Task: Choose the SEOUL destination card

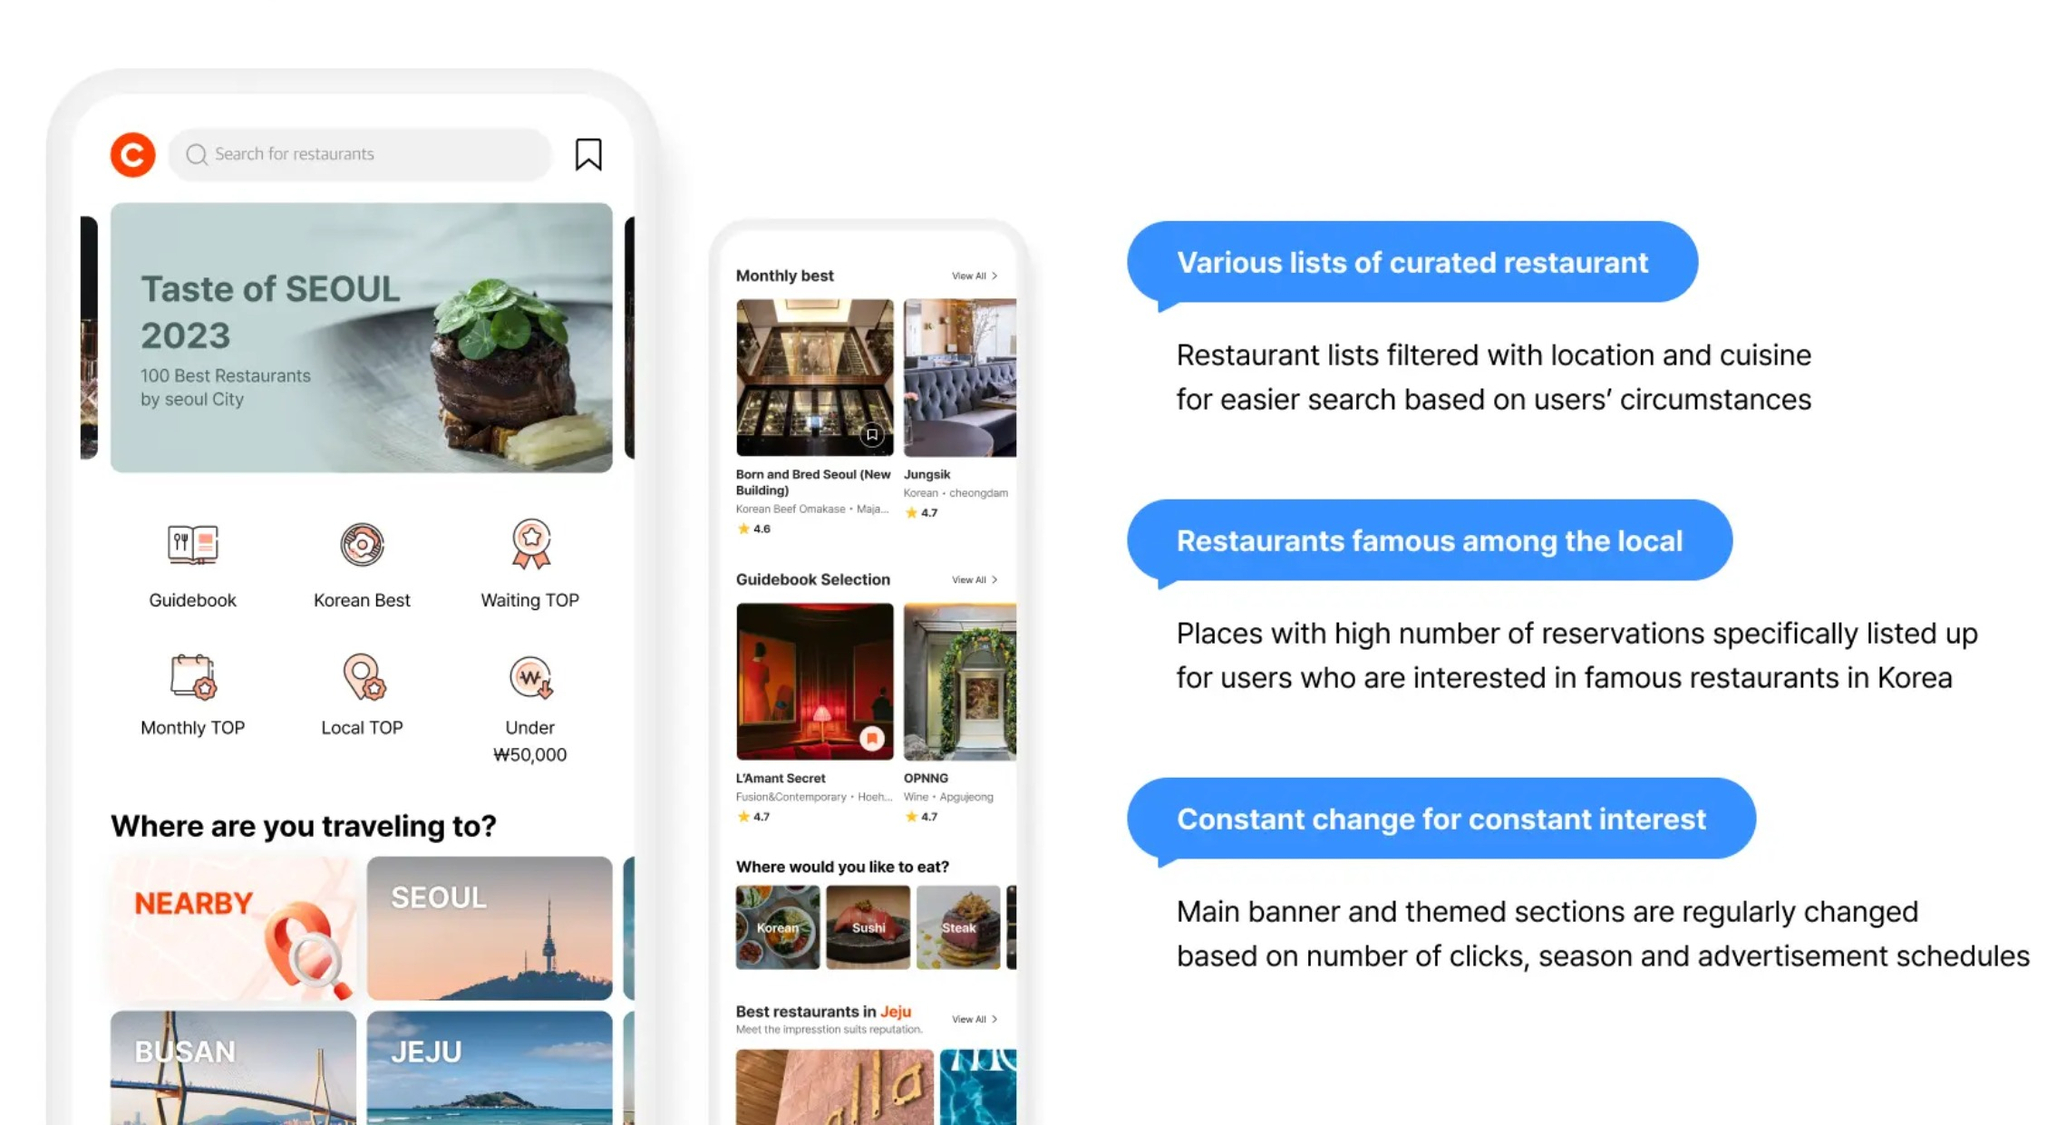Action: tap(489, 928)
